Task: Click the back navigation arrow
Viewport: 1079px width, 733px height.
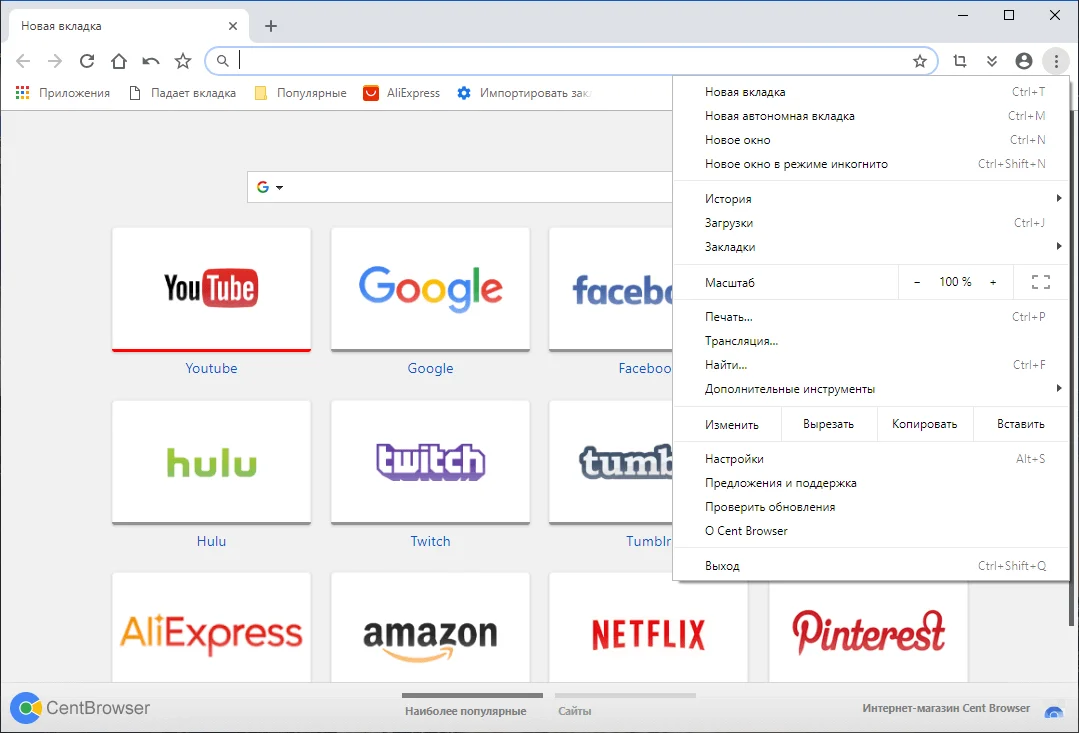Action: 23,61
